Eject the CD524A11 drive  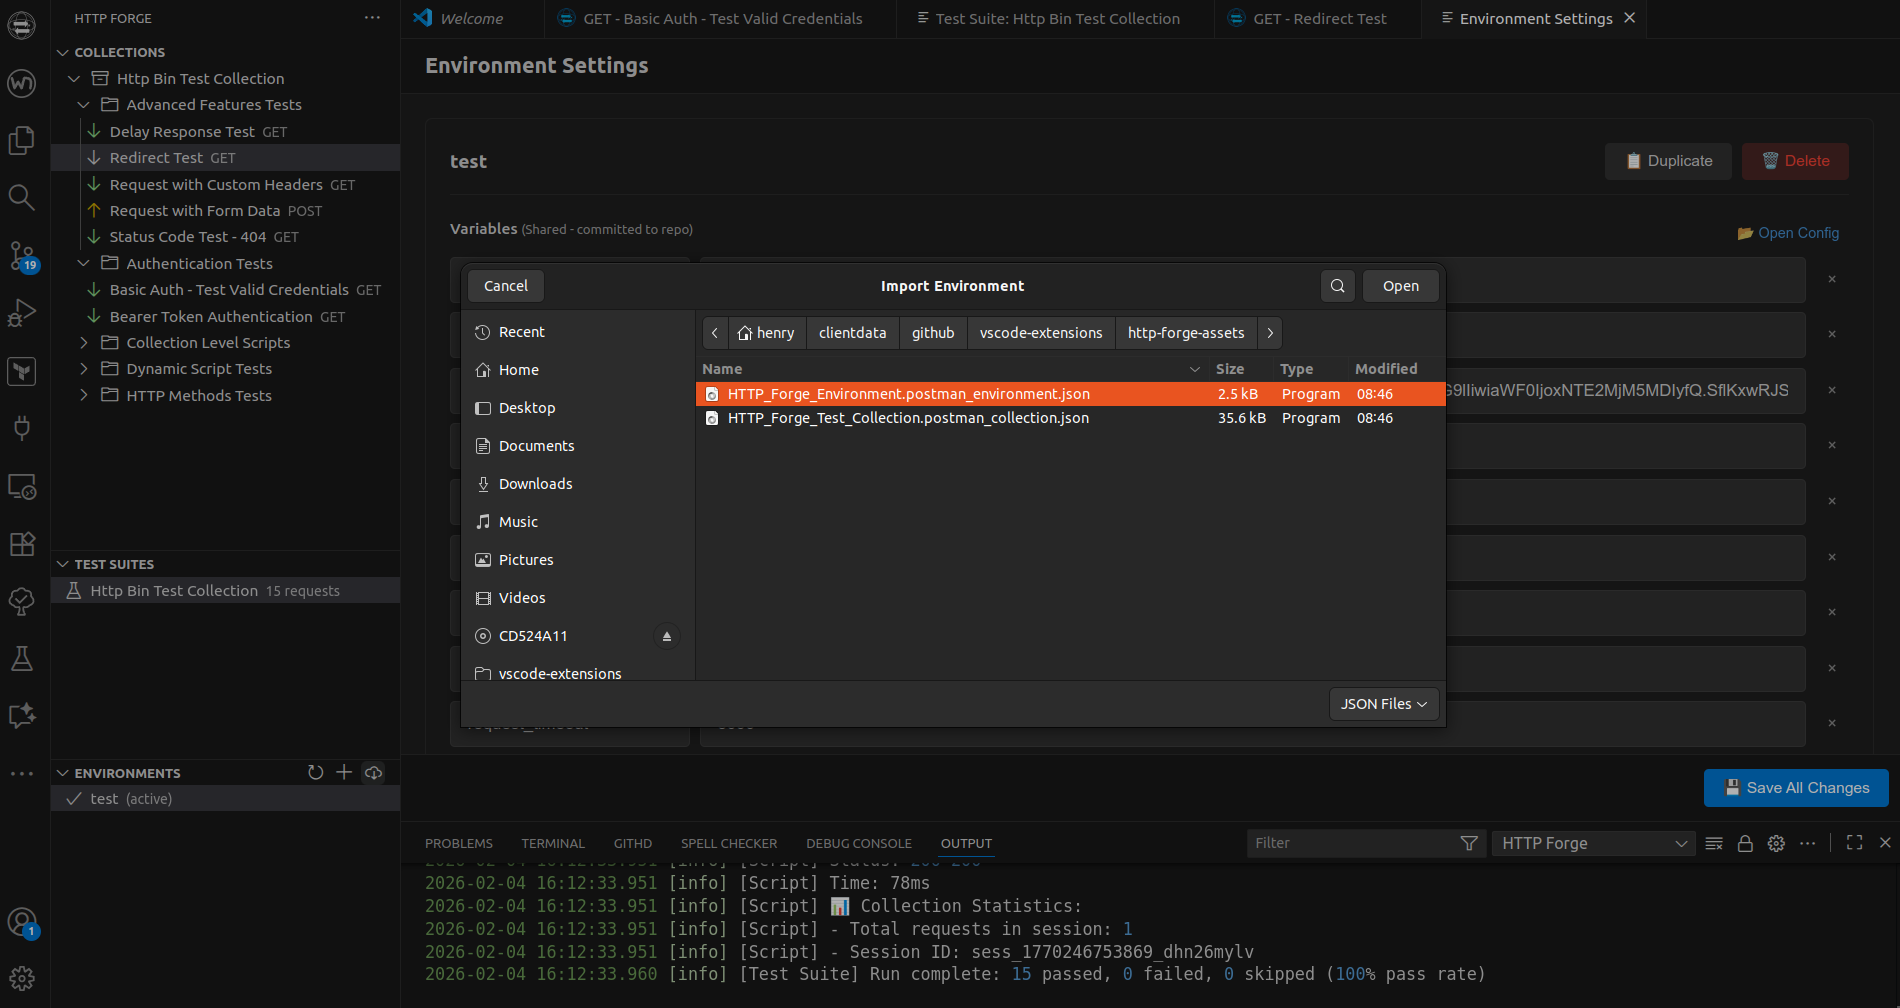click(x=666, y=636)
